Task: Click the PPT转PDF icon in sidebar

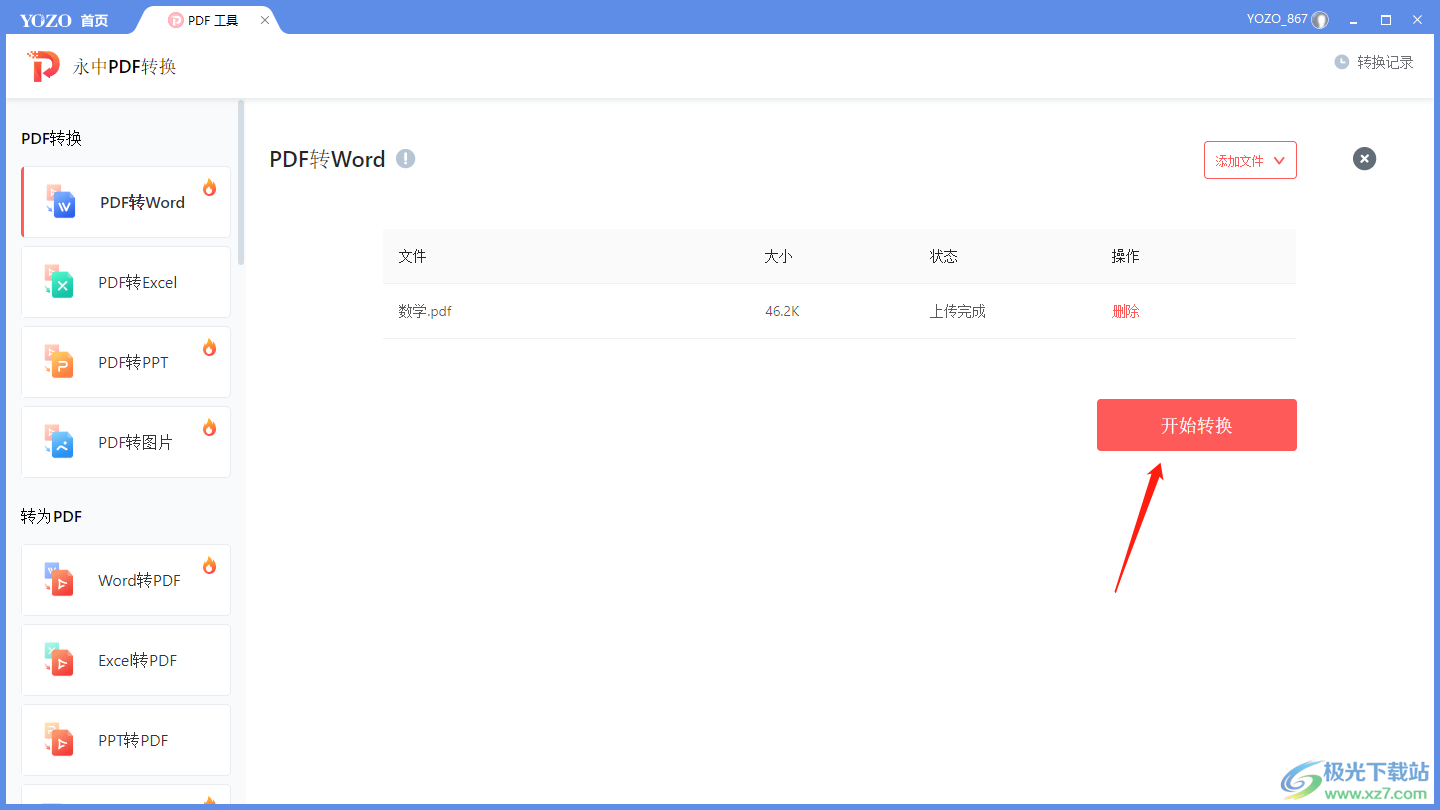Action: click(60, 740)
